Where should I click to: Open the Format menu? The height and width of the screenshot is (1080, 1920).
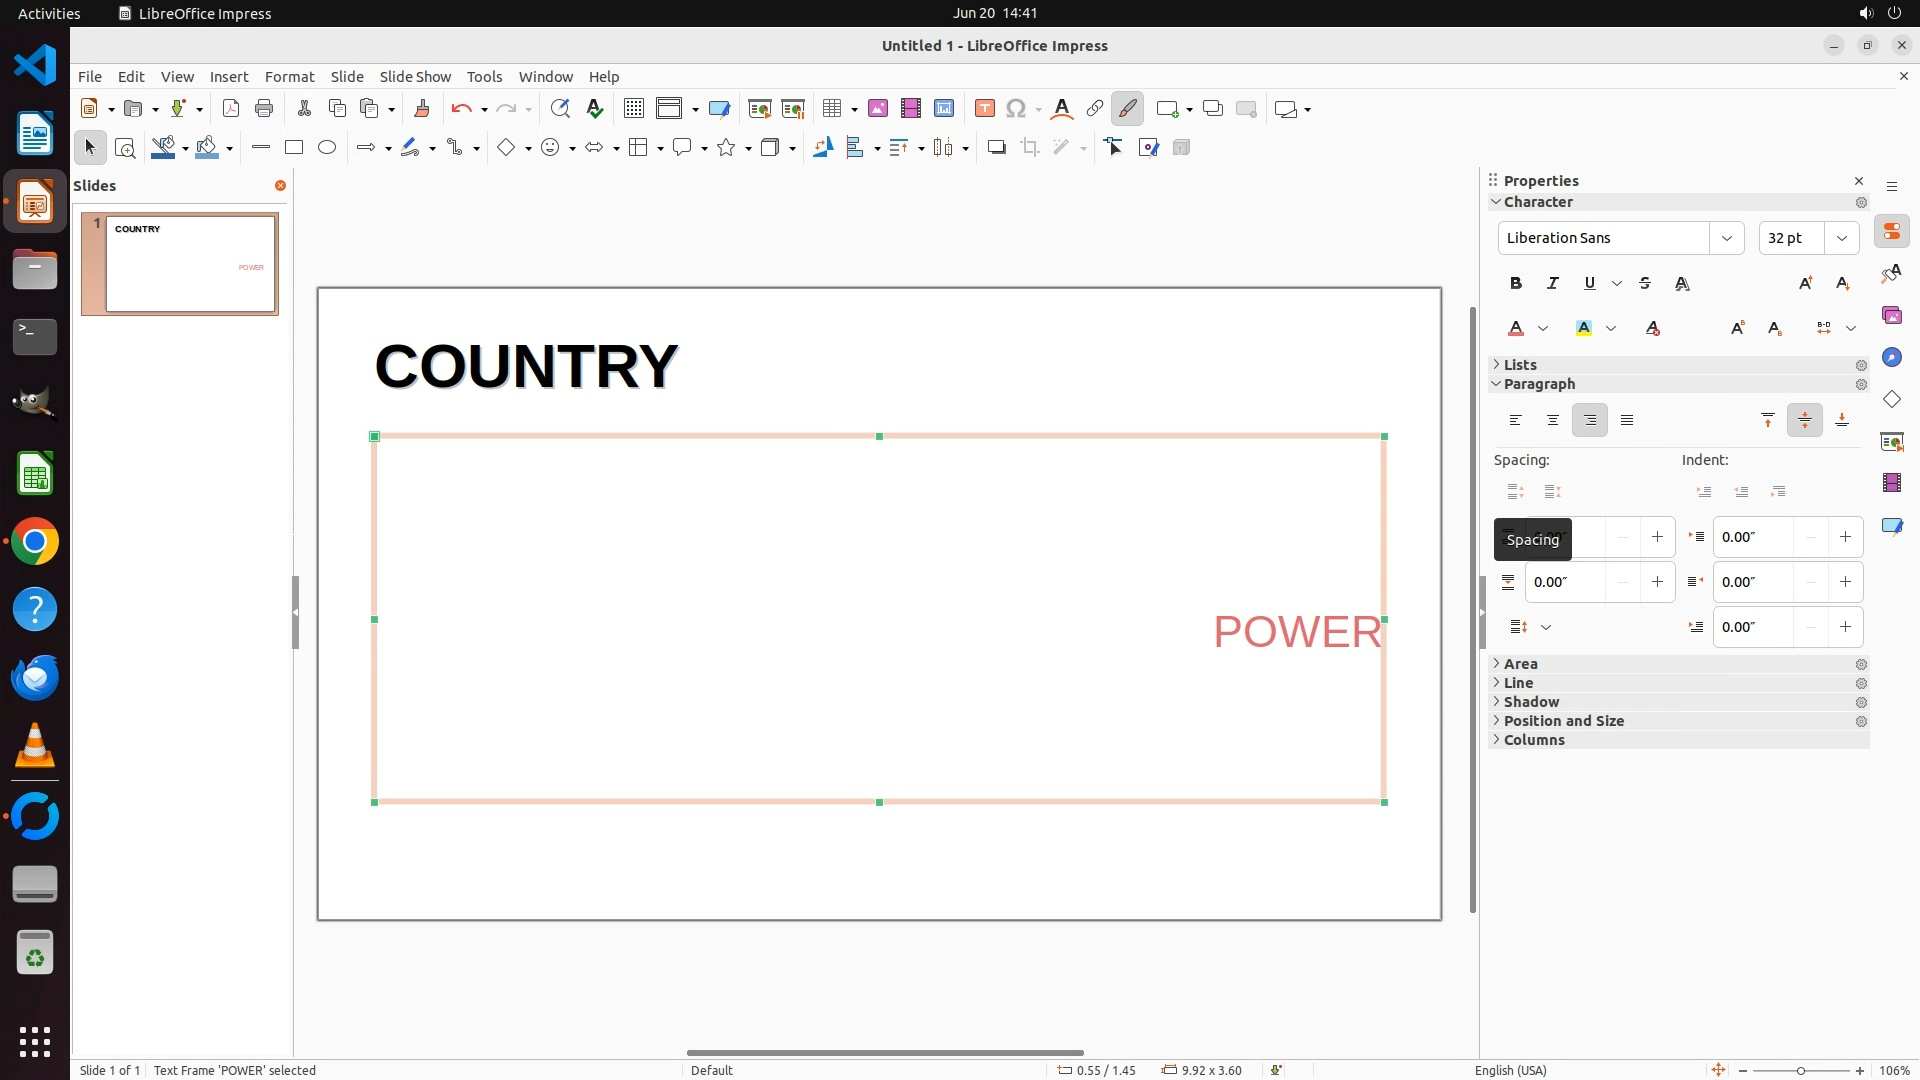tap(289, 76)
